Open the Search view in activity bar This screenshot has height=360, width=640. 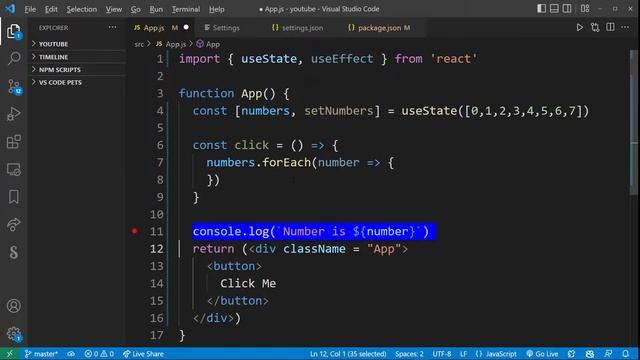click(13, 58)
